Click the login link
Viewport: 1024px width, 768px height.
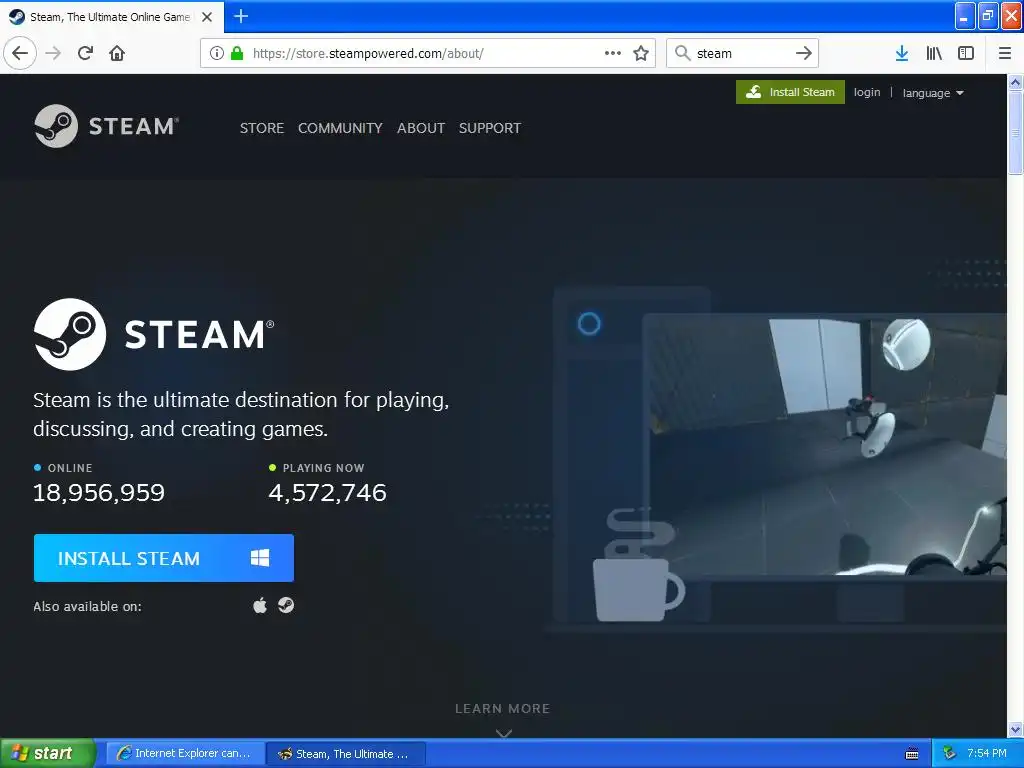pos(867,92)
